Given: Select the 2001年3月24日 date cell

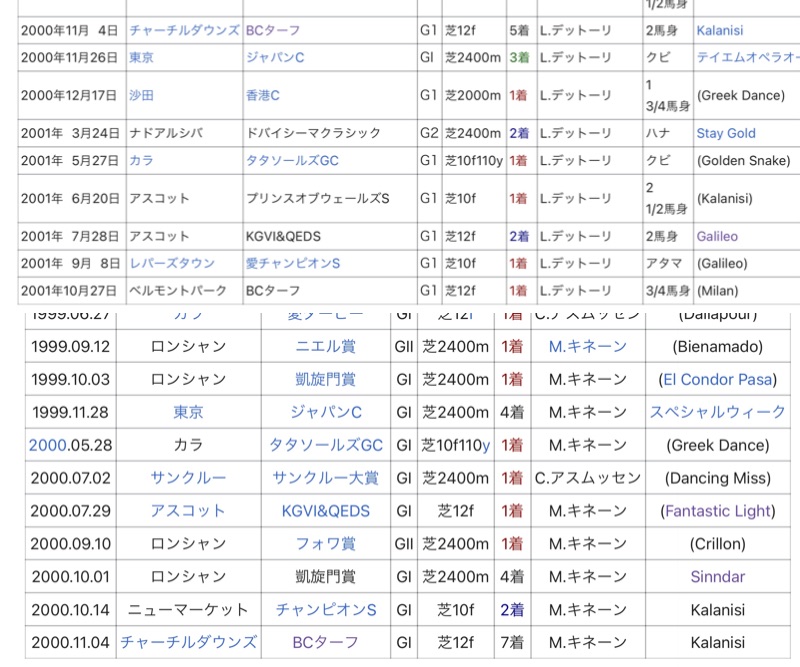Looking at the screenshot, I should click(x=72, y=133).
